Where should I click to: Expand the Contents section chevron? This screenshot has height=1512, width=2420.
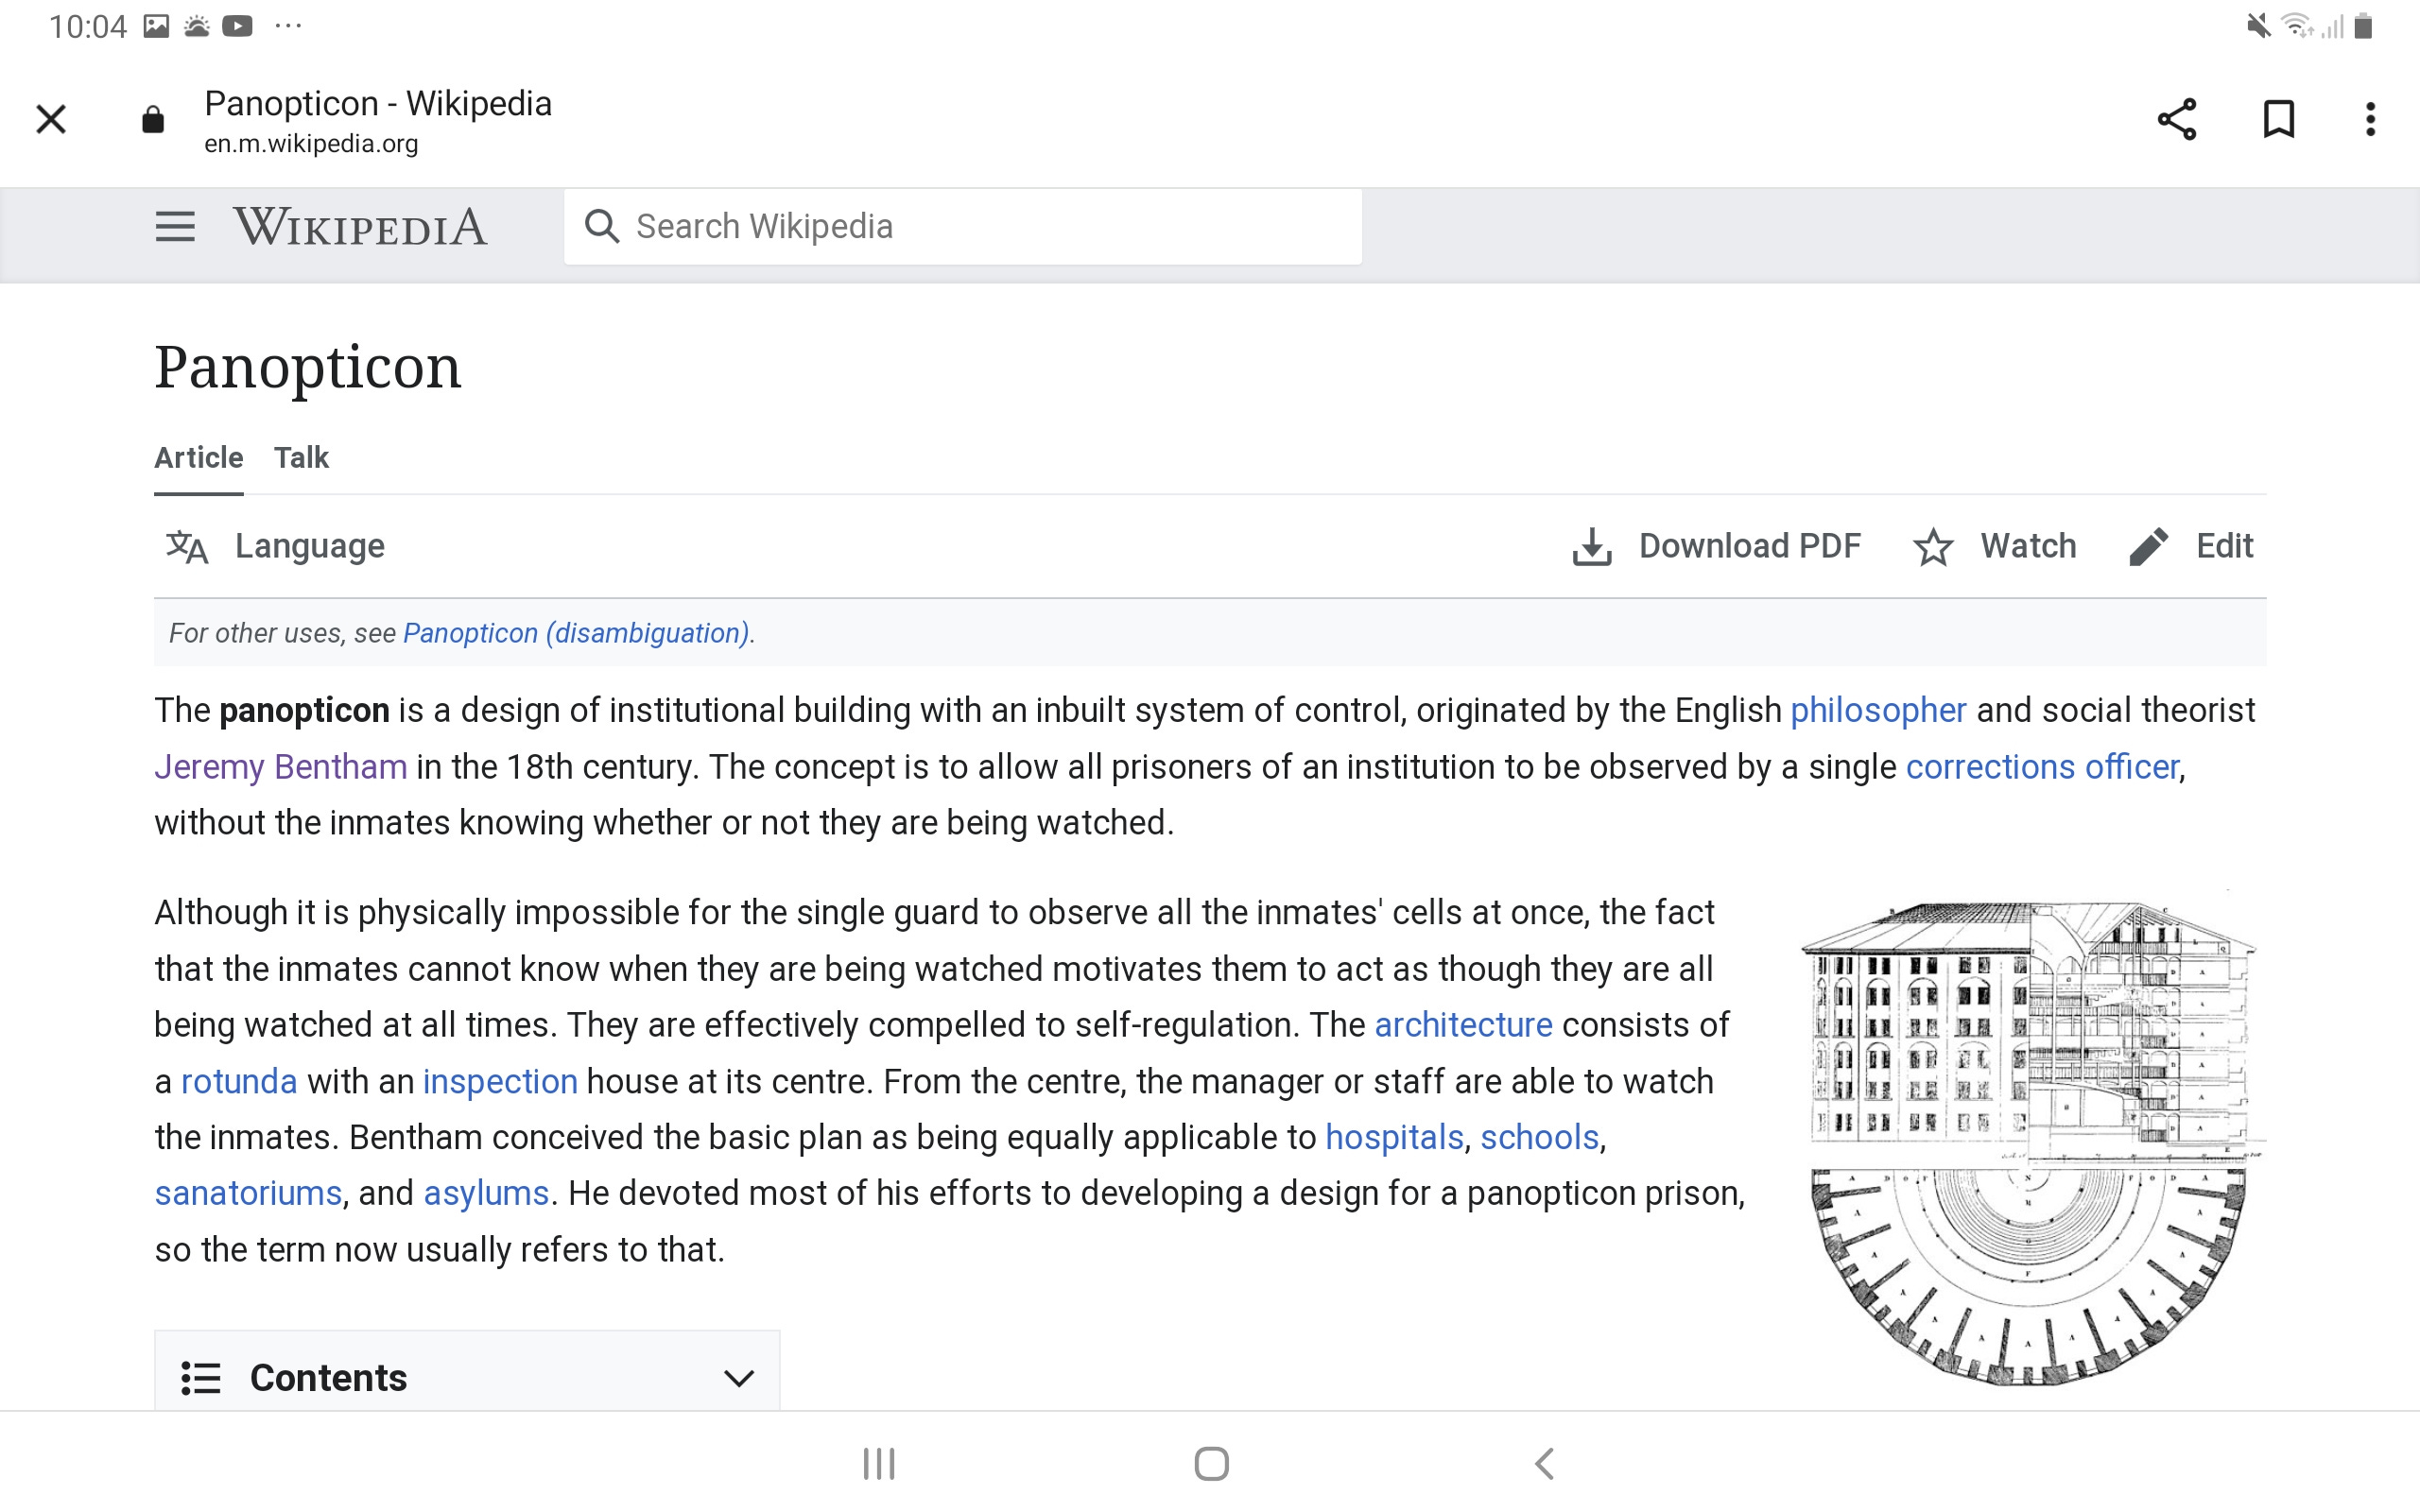point(738,1378)
